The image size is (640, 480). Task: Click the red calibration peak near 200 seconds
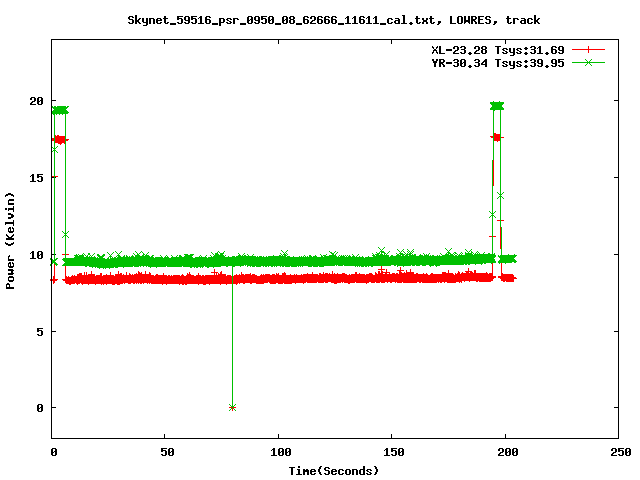[x=497, y=138]
